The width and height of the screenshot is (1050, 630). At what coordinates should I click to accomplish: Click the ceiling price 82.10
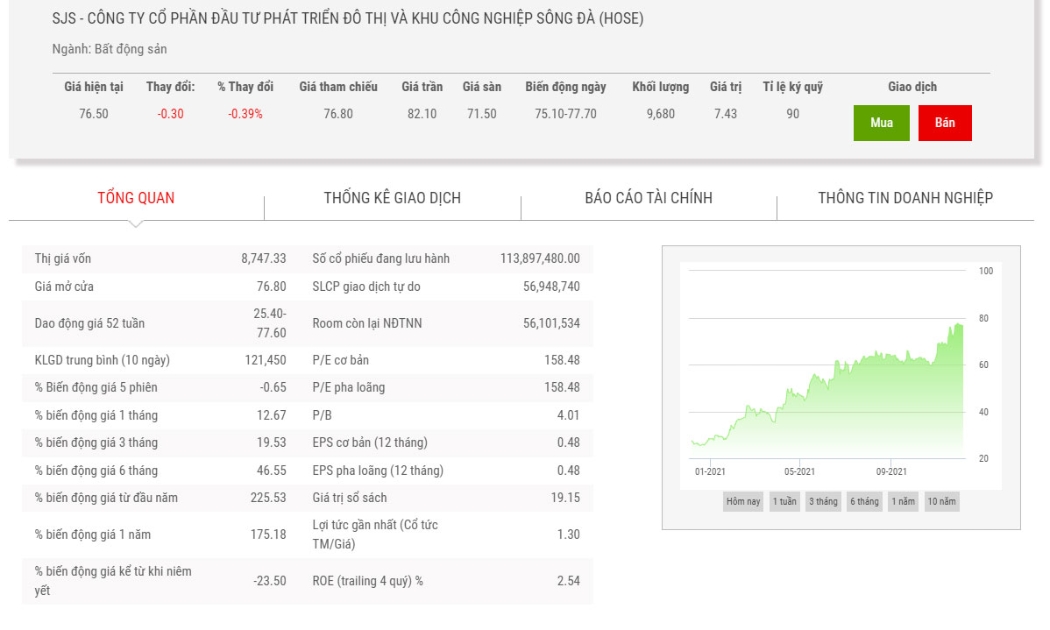point(422,114)
